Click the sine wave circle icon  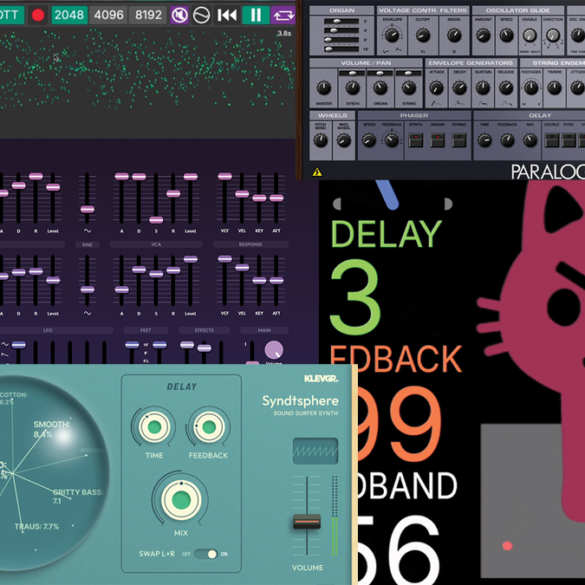tap(201, 15)
